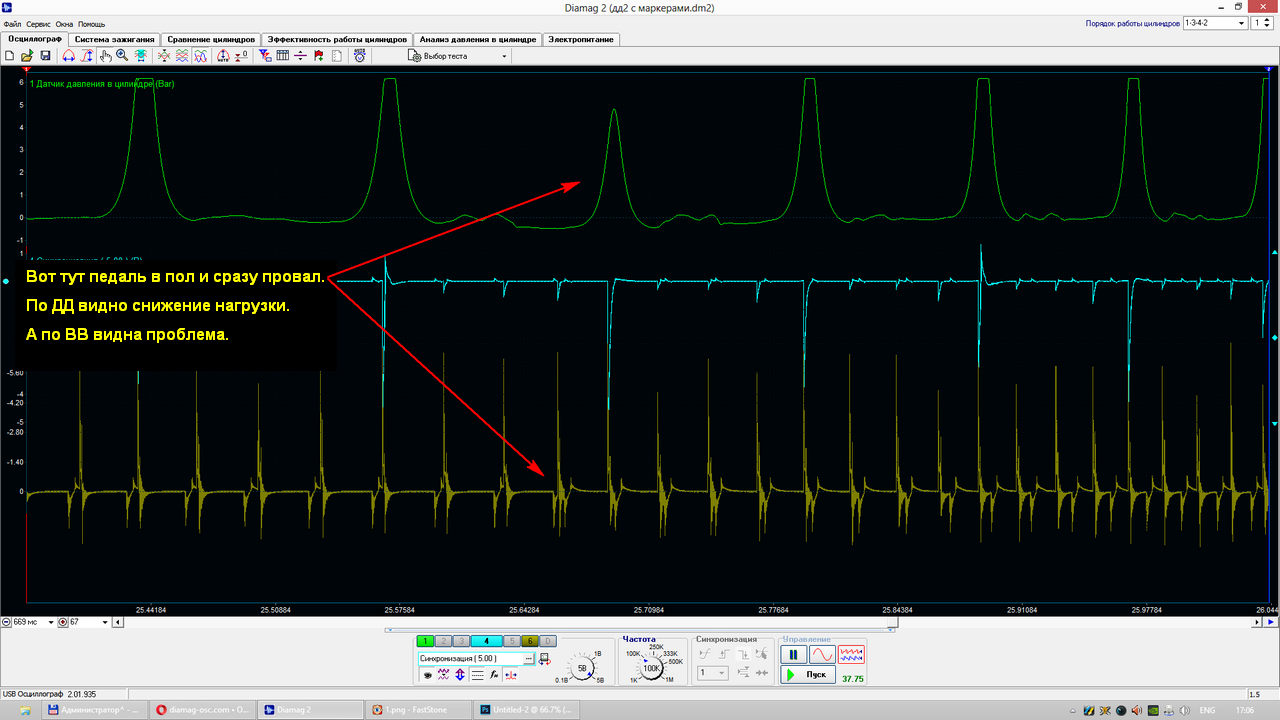Switch to Эффективность работы цилиндров tab
The width and height of the screenshot is (1280, 720).
[336, 39]
